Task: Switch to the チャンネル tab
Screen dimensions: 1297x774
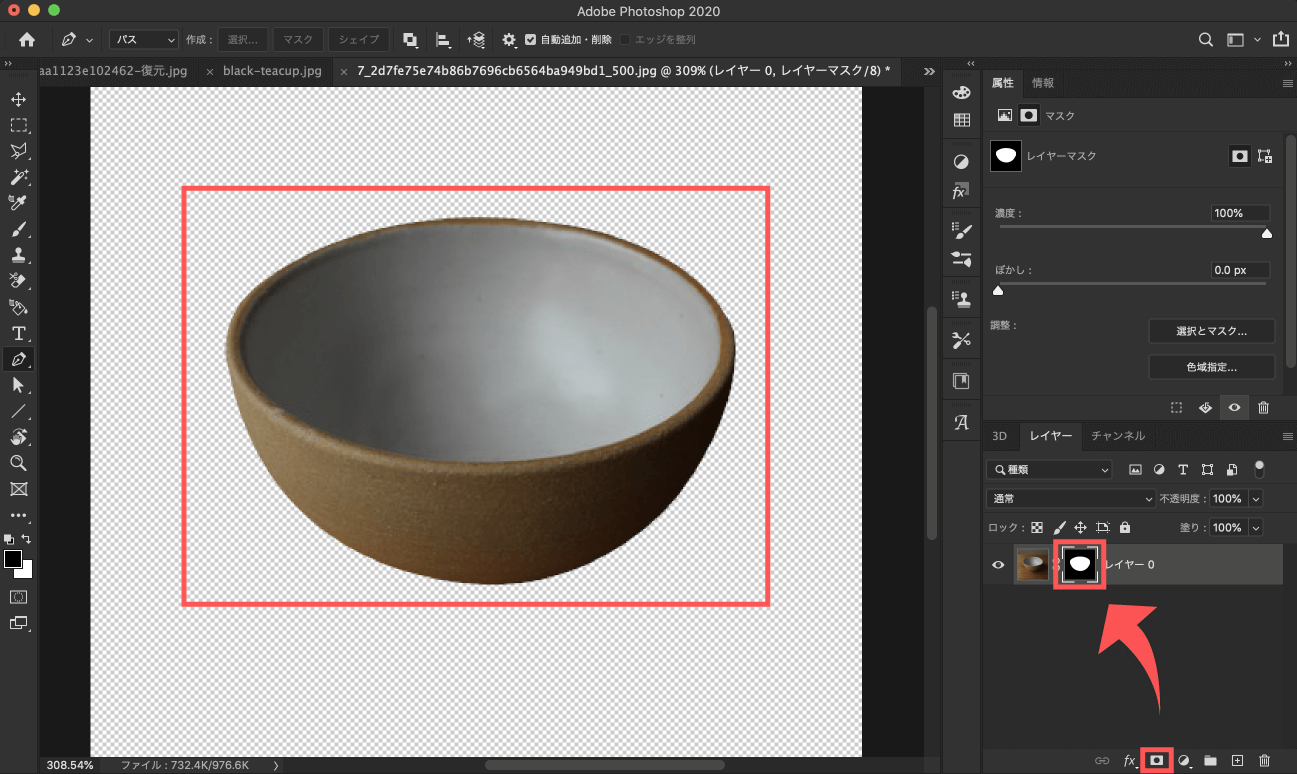Action: point(1118,435)
